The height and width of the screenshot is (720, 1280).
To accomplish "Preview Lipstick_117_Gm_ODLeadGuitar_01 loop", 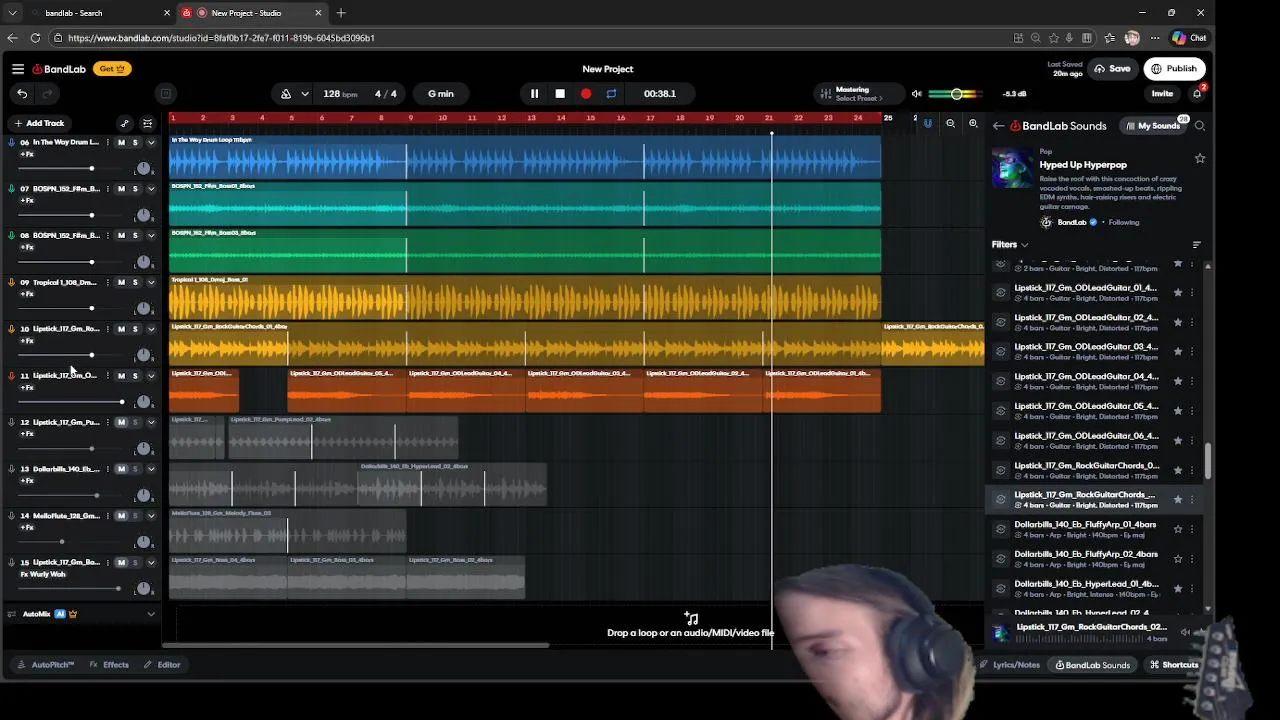I will (1001, 293).
